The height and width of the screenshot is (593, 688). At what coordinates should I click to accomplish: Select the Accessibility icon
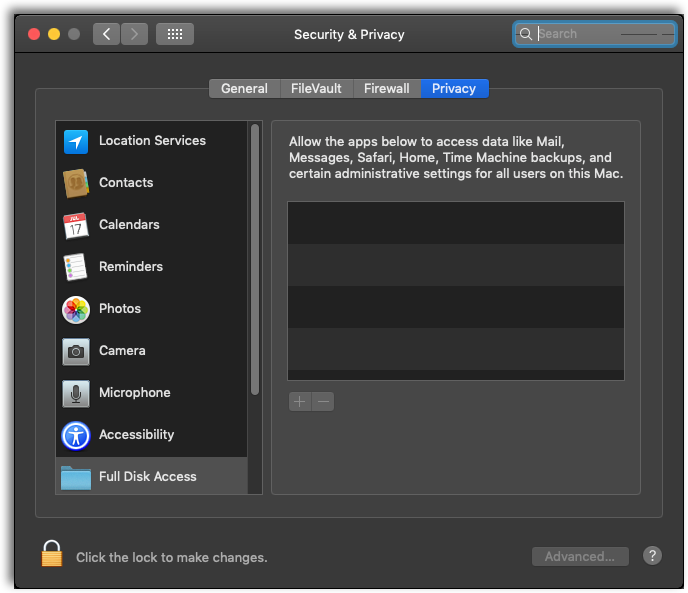click(76, 435)
